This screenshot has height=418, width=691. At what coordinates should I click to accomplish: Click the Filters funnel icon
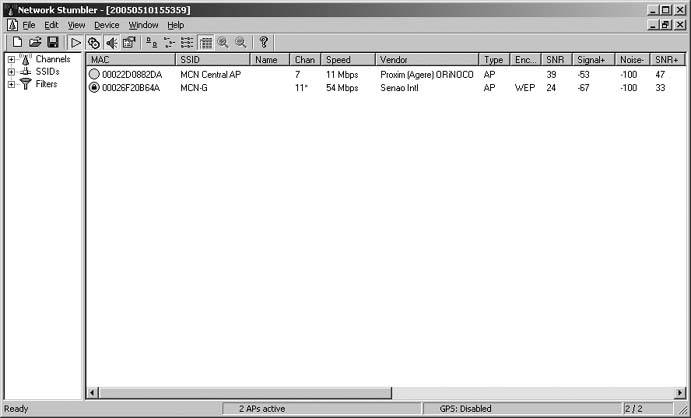click(26, 84)
